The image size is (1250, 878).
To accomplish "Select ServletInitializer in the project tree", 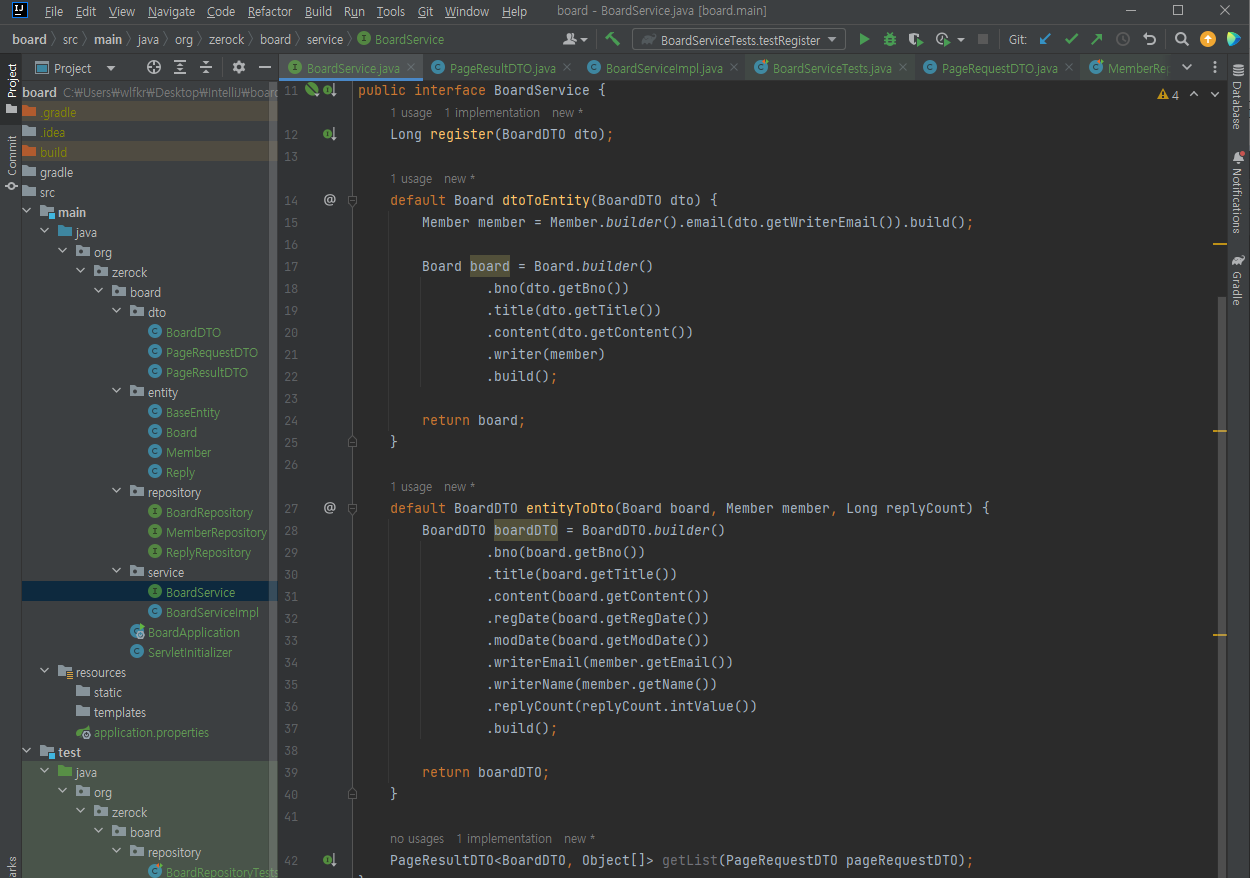I will [x=190, y=652].
